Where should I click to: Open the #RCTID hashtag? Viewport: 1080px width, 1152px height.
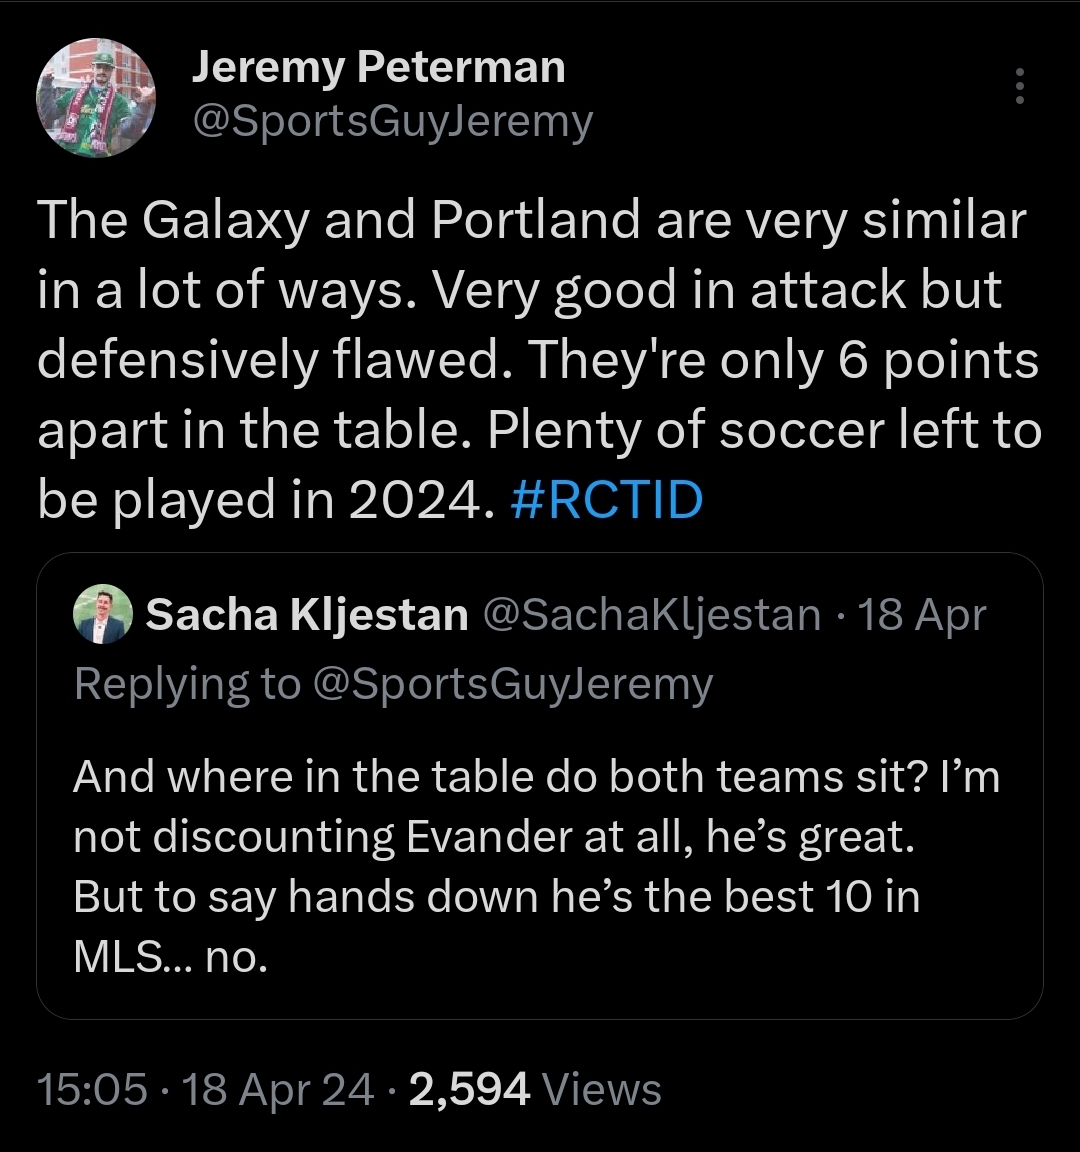coord(606,500)
